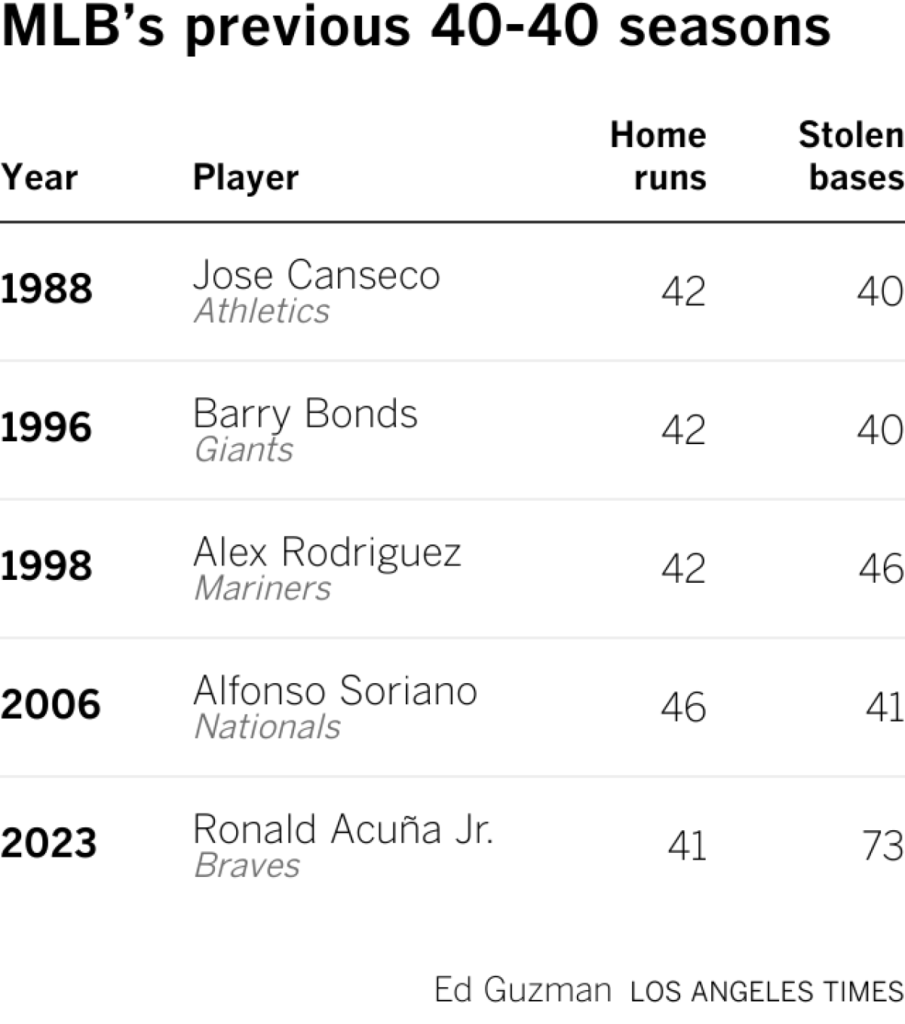Click the Giants team label
The width and height of the screenshot is (905, 1024).
coord(244,450)
